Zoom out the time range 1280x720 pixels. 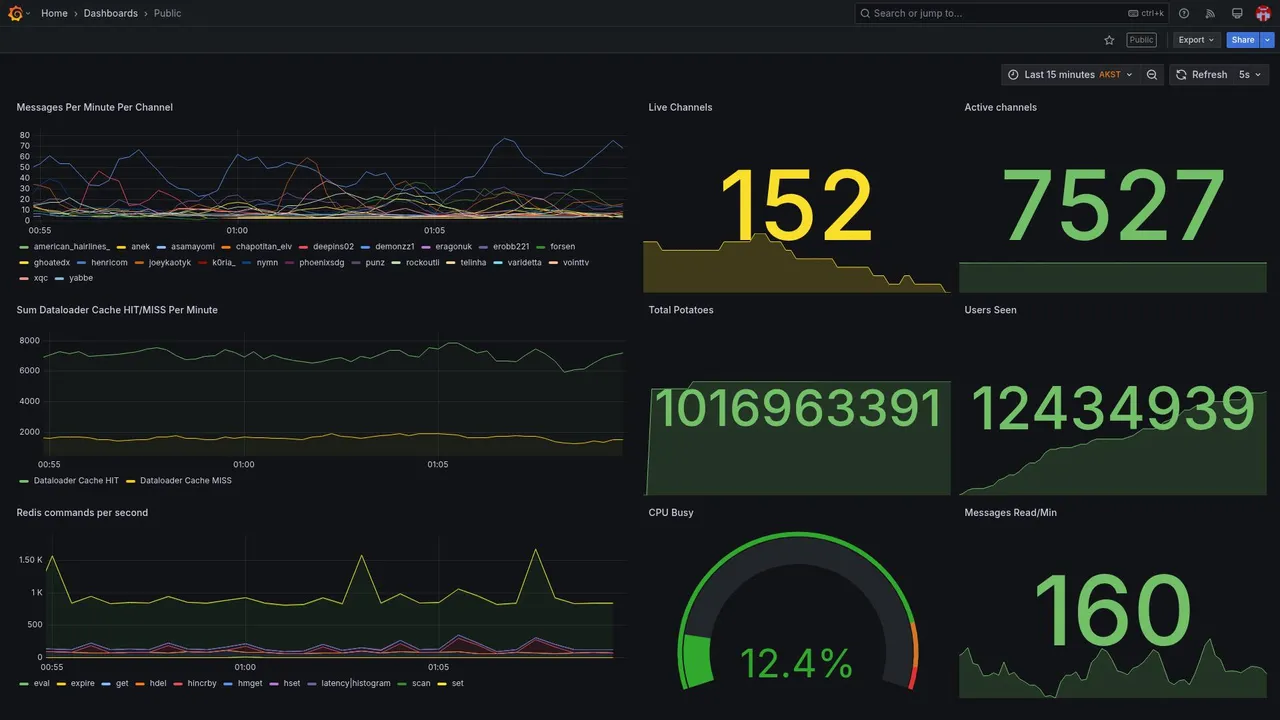click(x=1152, y=75)
